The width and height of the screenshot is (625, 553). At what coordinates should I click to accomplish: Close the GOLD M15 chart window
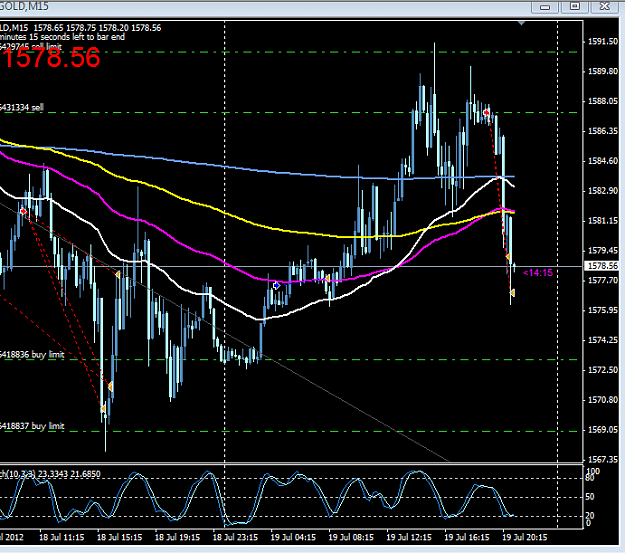tap(605, 6)
